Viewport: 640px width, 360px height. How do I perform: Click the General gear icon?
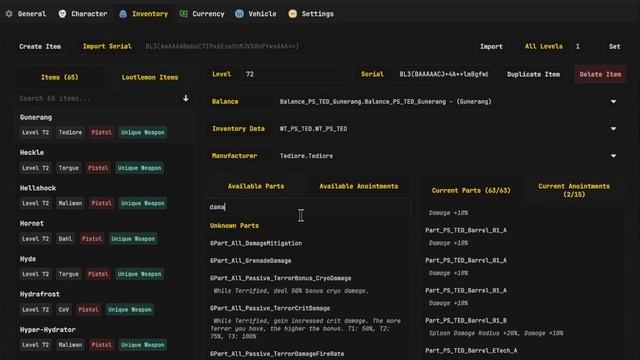[9, 14]
